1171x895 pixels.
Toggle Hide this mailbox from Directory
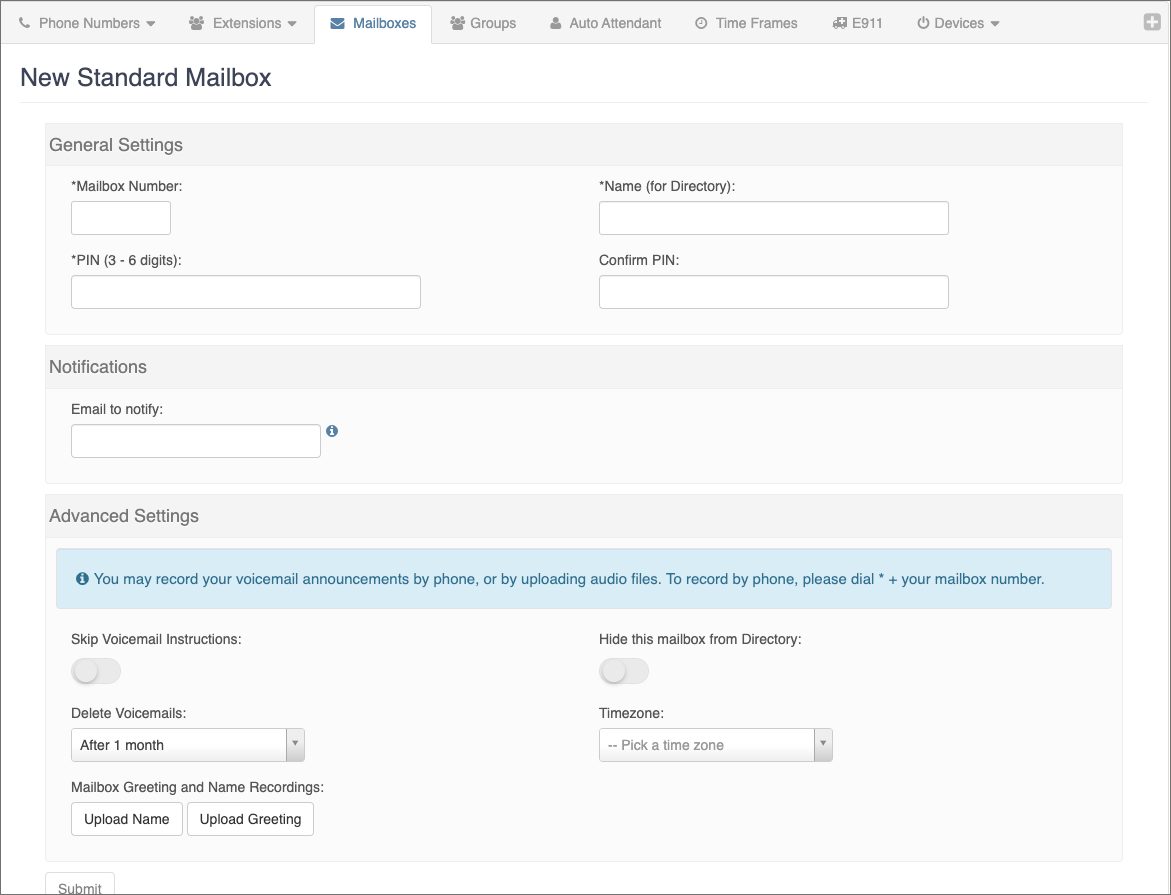click(x=624, y=671)
